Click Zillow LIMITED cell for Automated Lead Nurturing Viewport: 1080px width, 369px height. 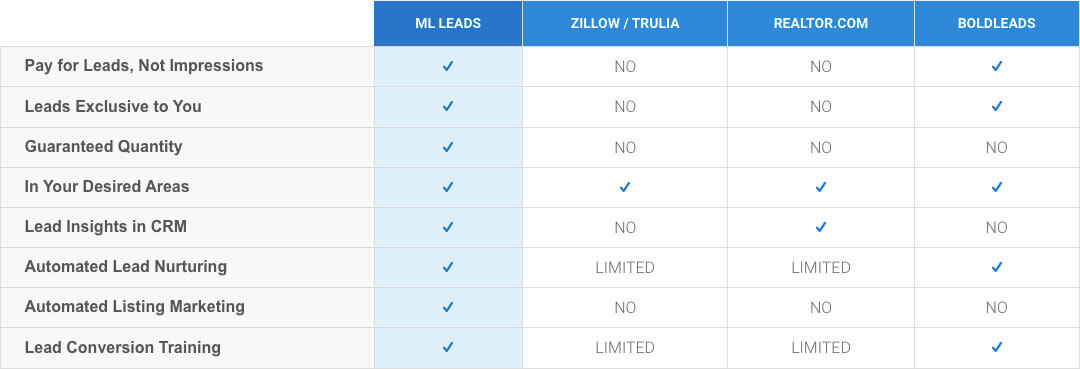coord(625,267)
